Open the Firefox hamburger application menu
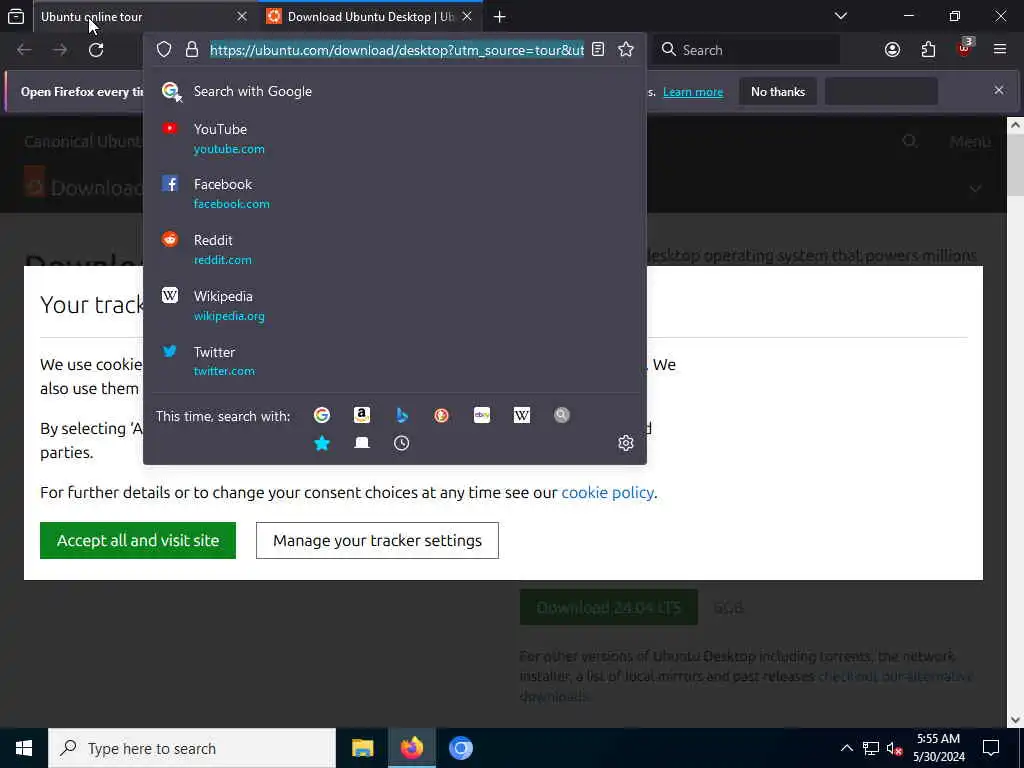 1000,50
